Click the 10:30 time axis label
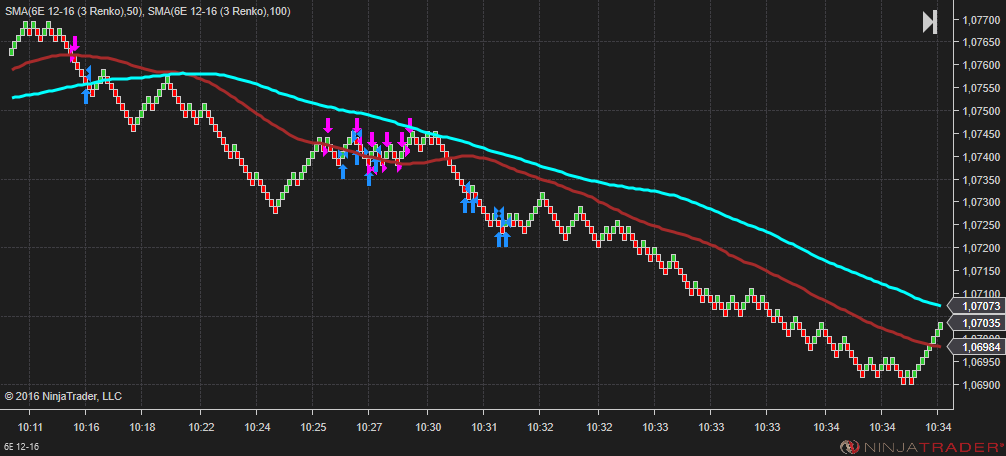 (x=428, y=427)
